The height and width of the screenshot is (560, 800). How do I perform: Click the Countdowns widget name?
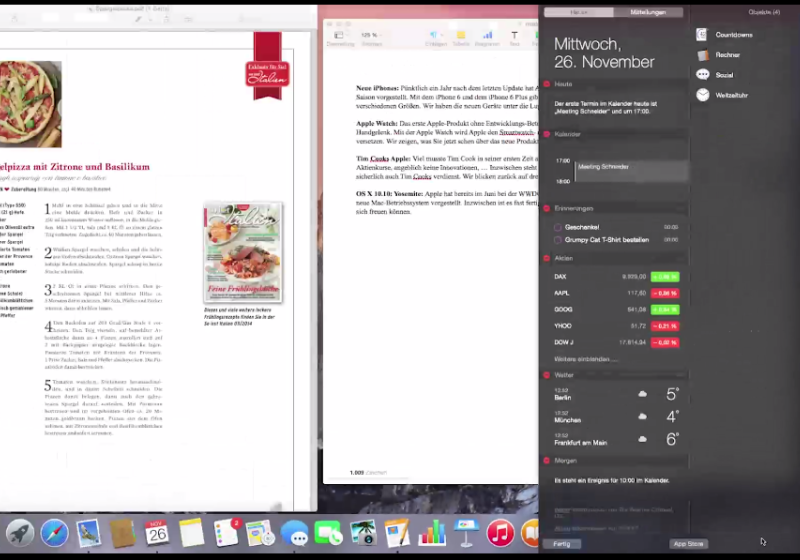(x=734, y=35)
